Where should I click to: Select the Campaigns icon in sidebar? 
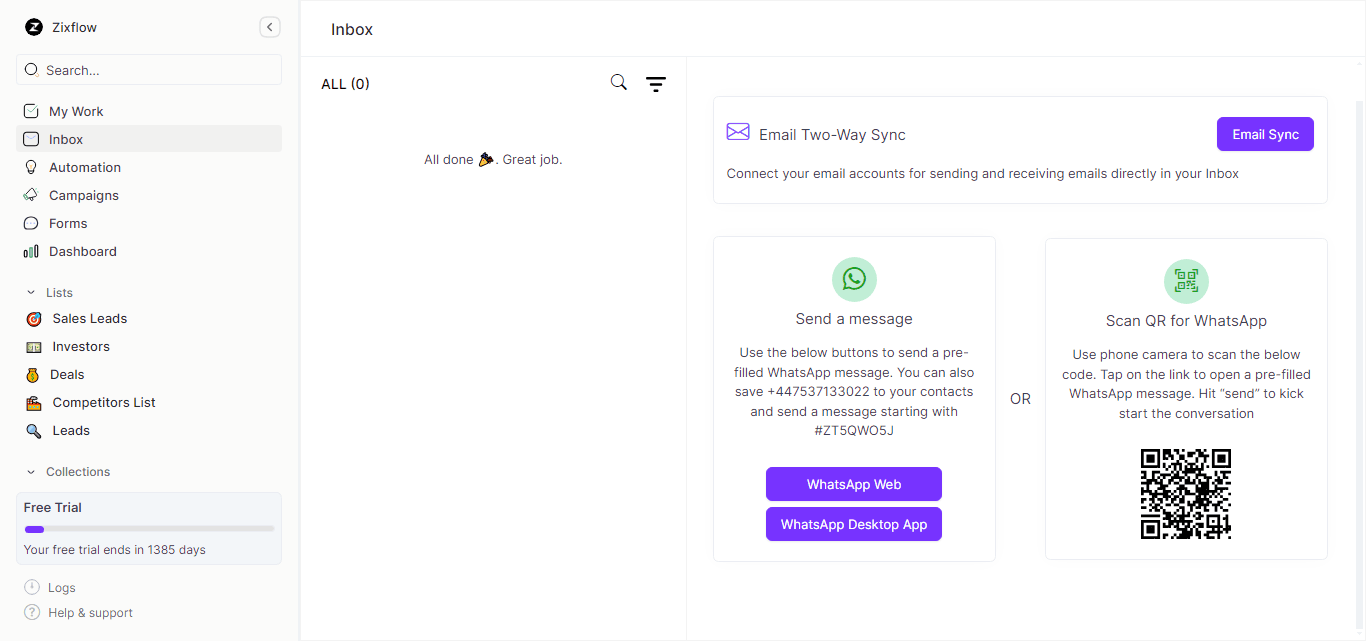tap(33, 195)
